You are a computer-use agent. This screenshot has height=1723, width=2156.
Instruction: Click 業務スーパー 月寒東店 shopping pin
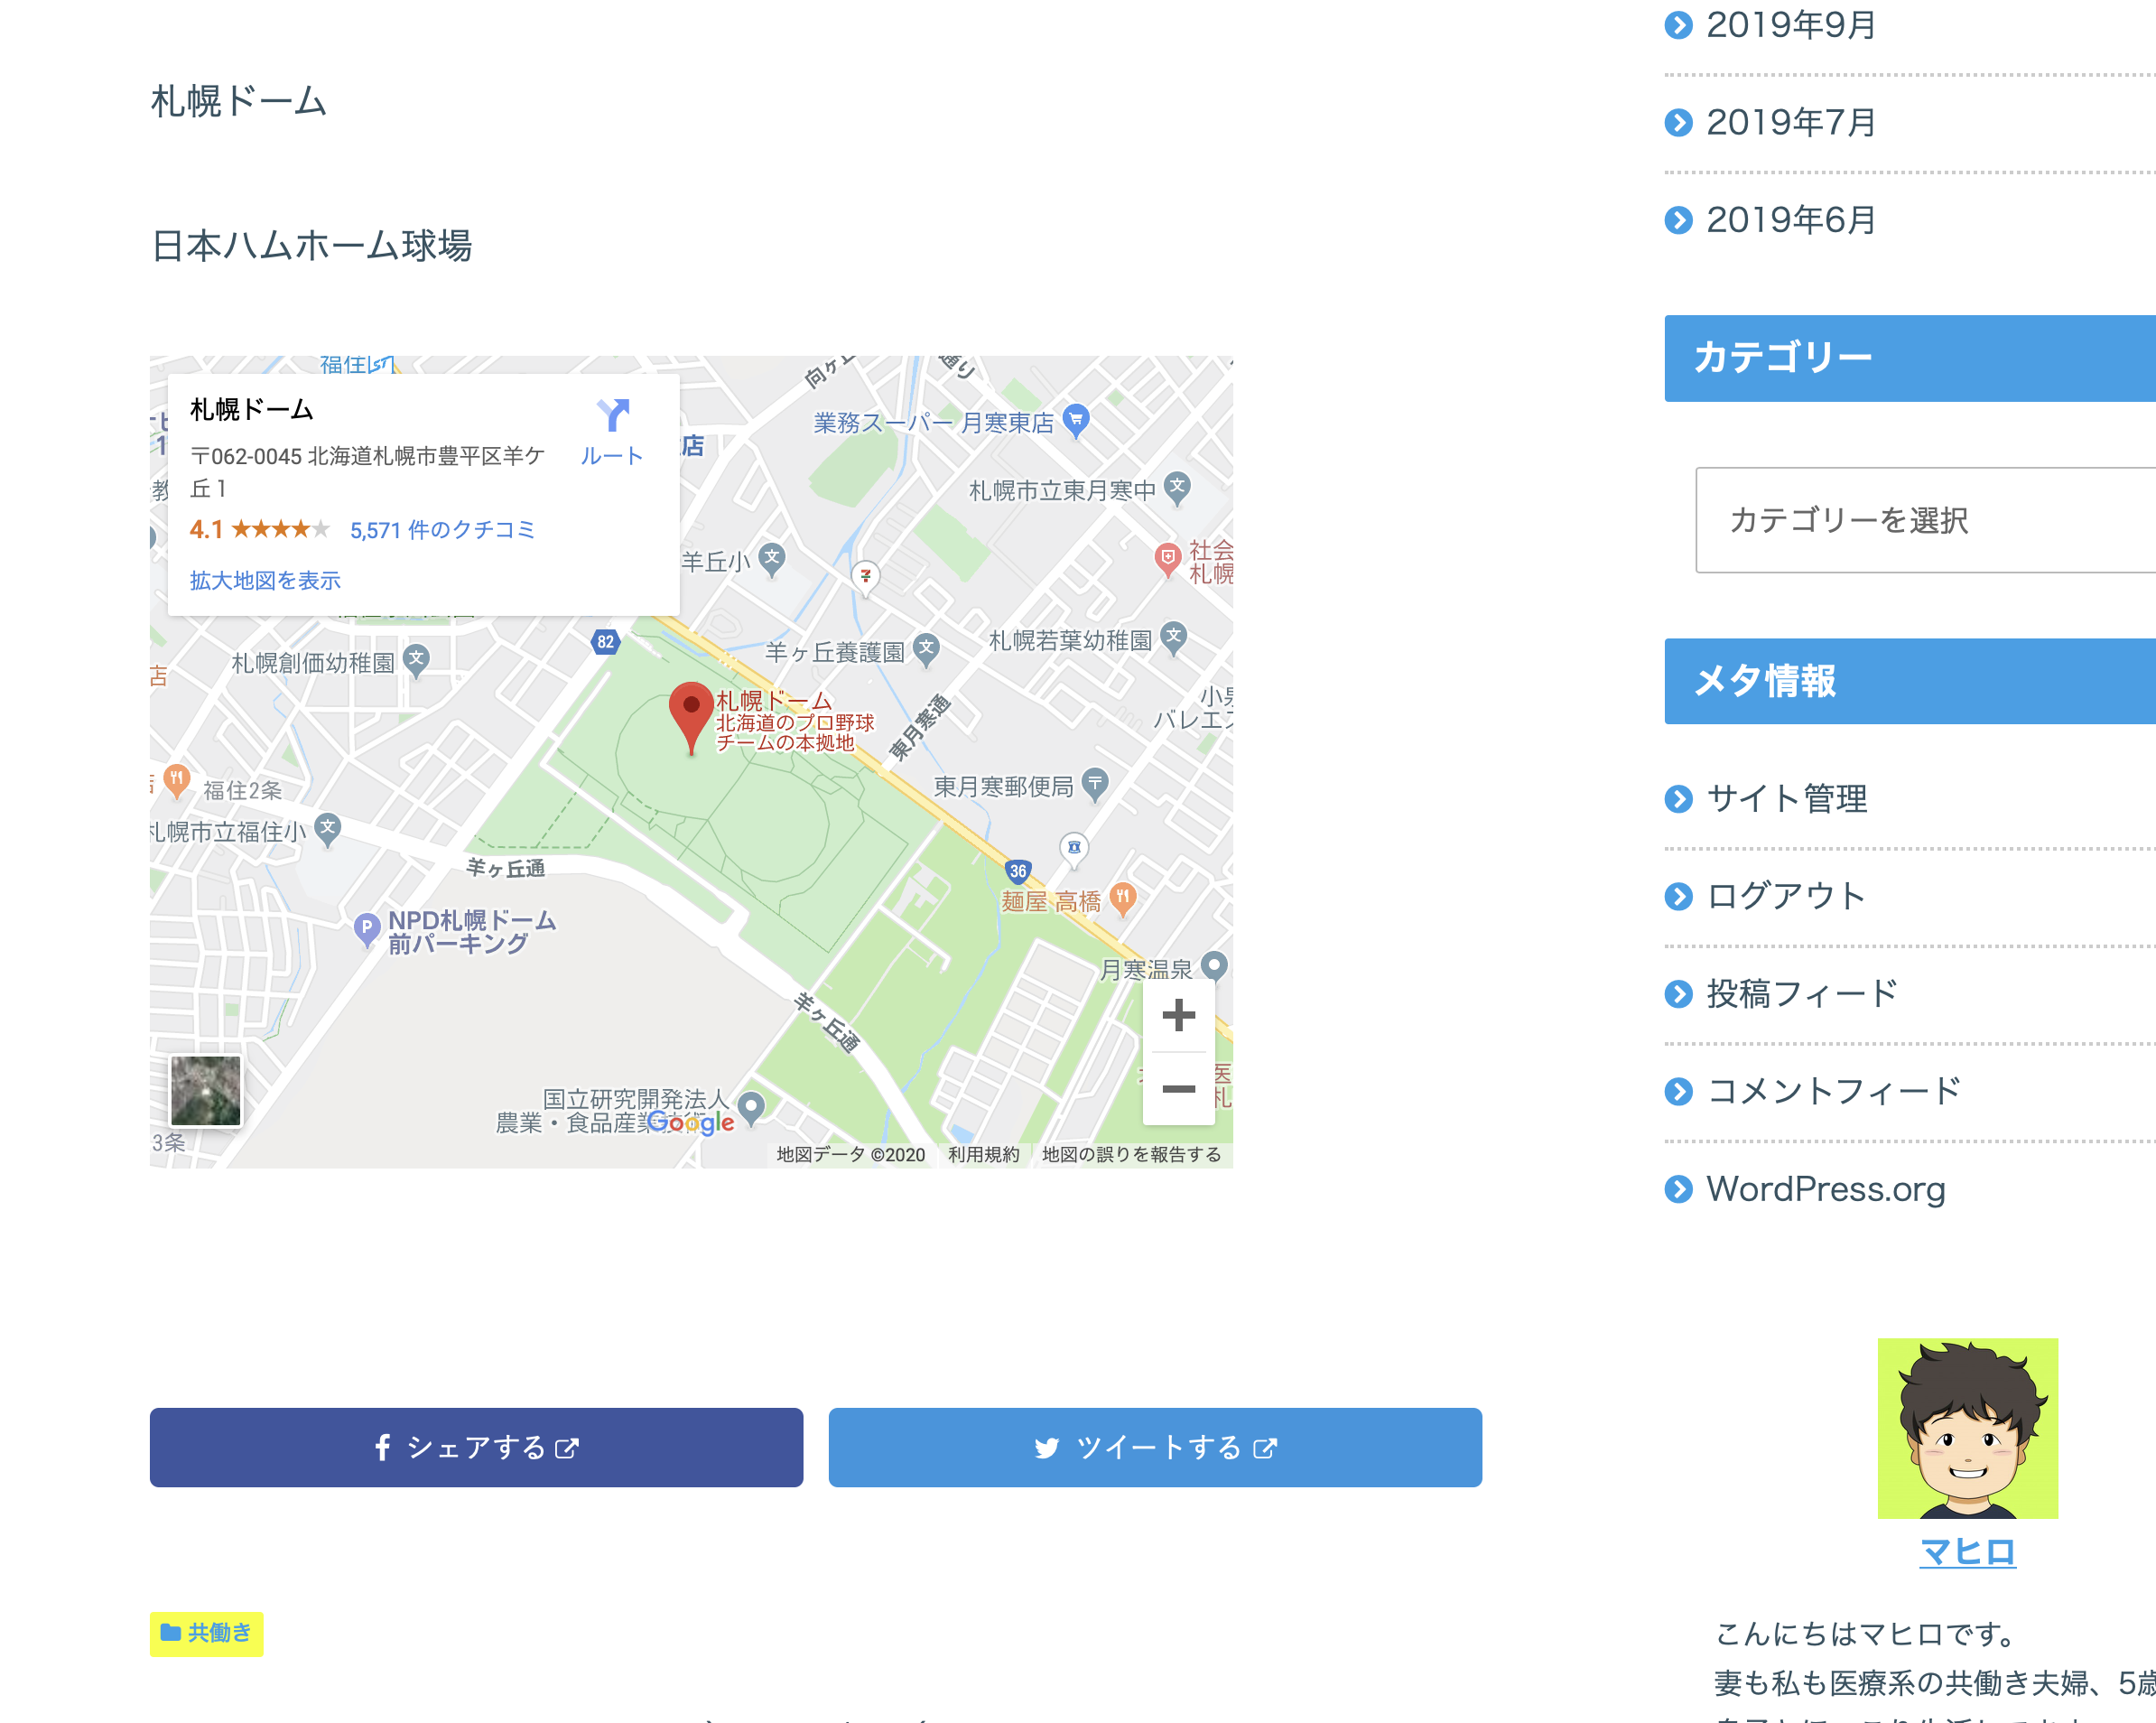(1076, 421)
